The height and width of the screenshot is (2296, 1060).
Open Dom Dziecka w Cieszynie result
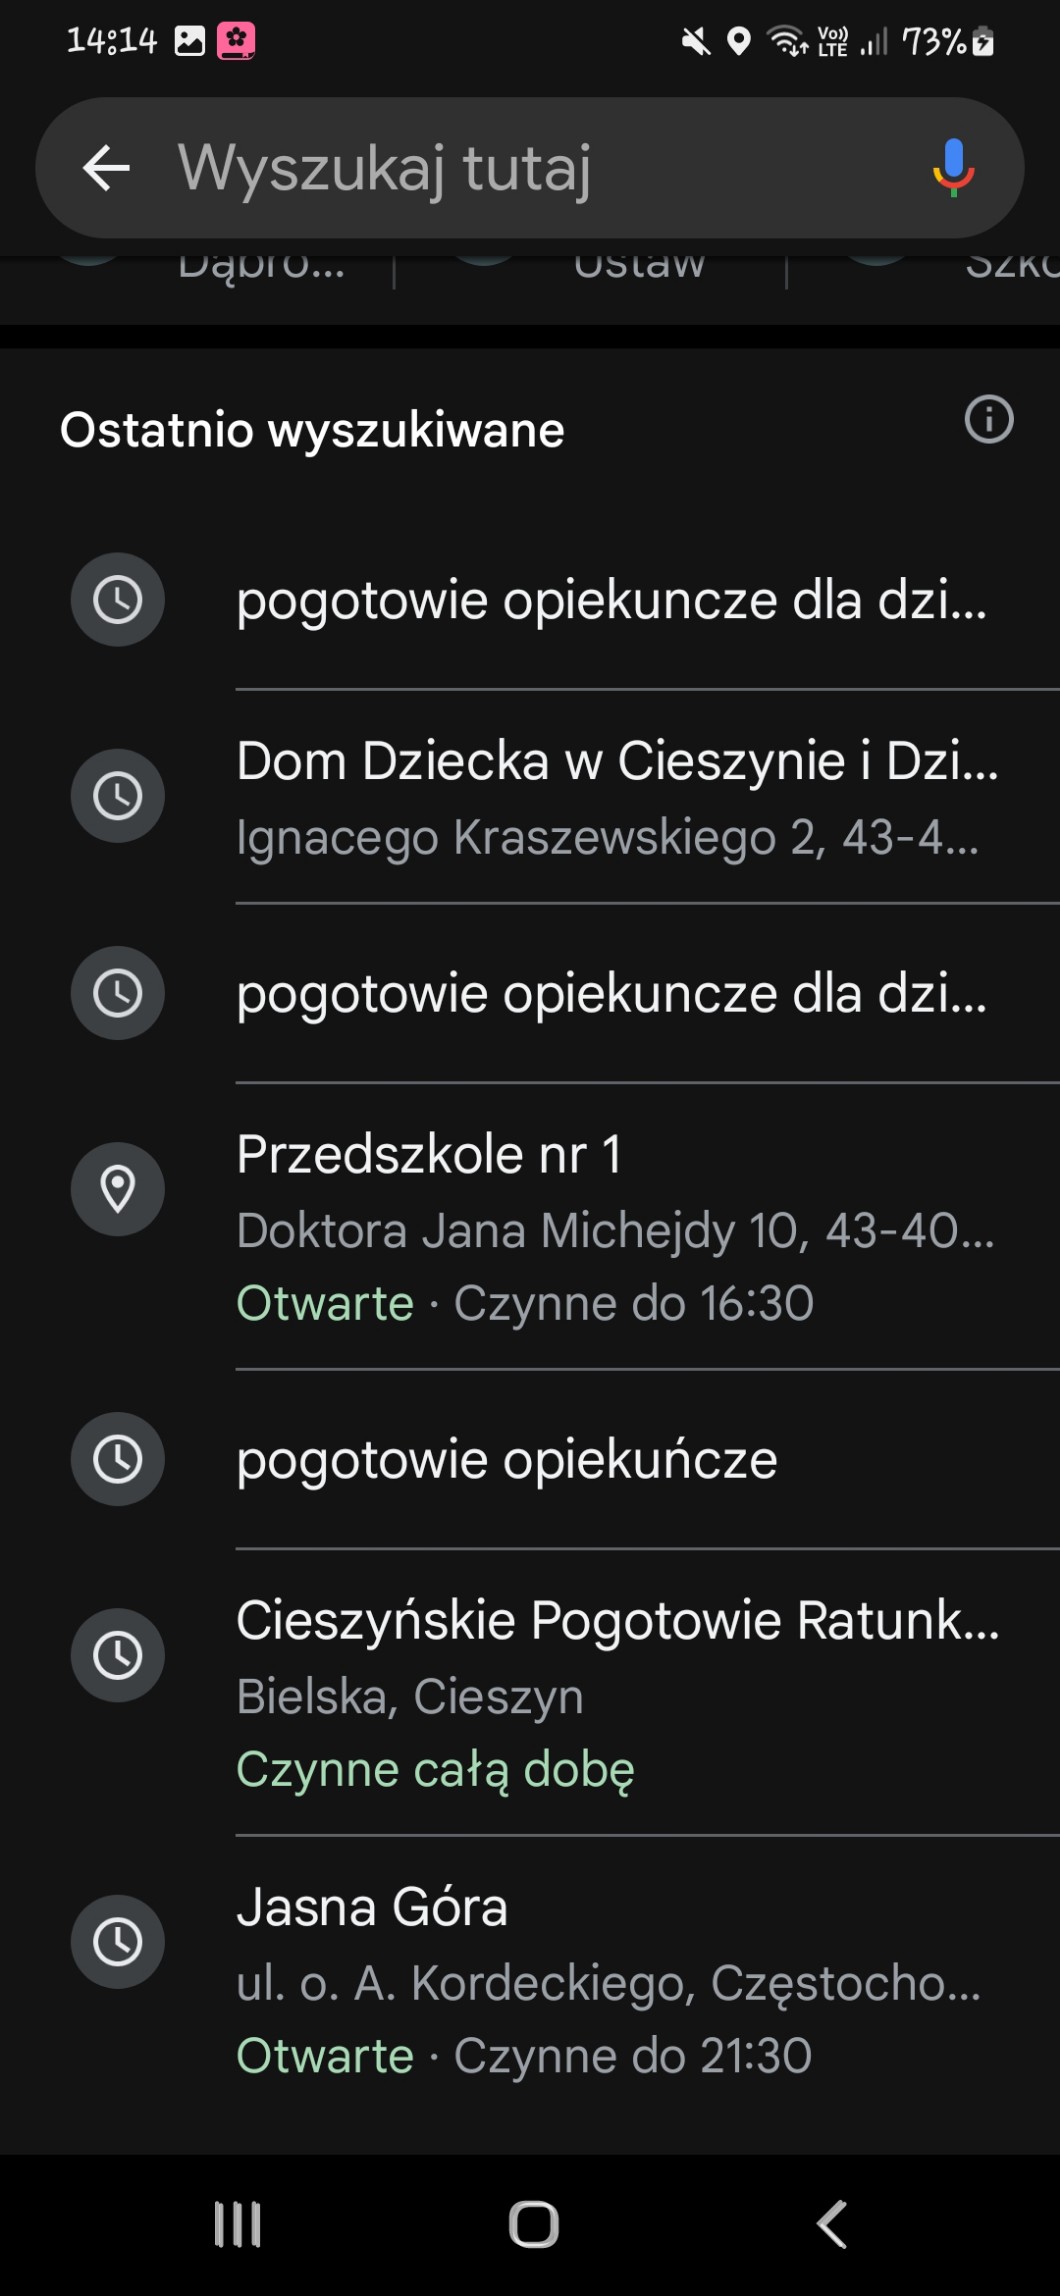tap(617, 796)
